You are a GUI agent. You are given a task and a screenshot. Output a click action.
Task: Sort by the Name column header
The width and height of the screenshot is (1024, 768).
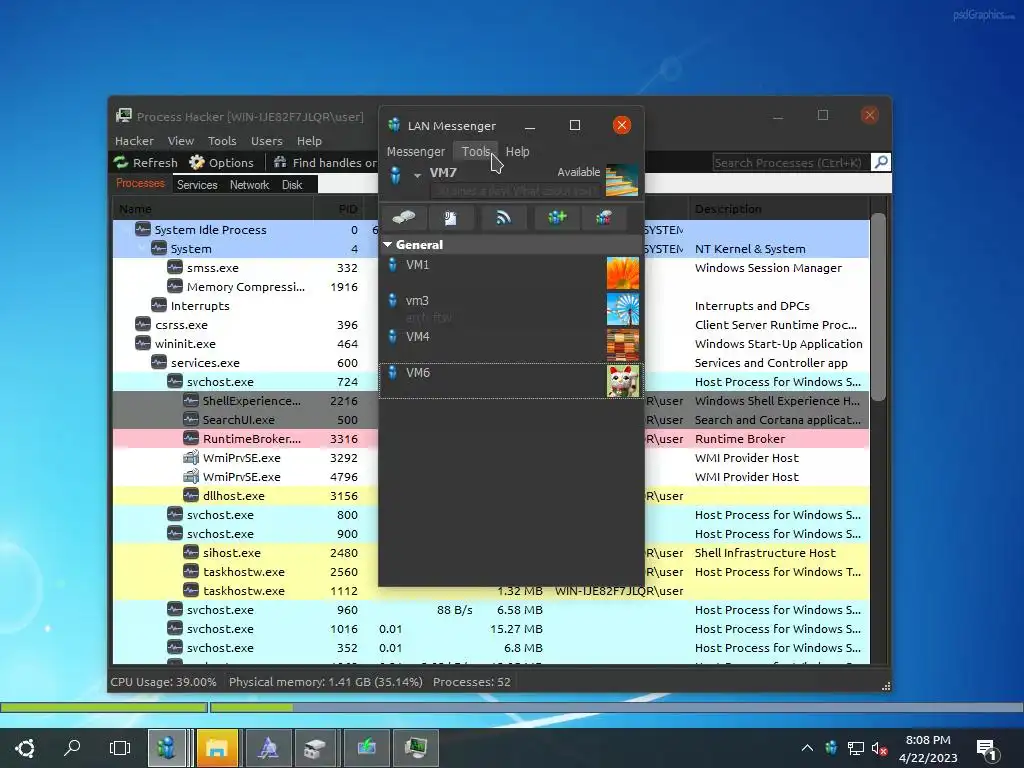[213, 209]
